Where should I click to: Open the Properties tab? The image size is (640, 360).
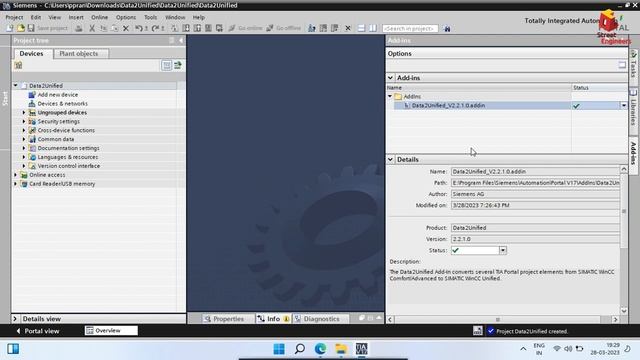(224, 319)
